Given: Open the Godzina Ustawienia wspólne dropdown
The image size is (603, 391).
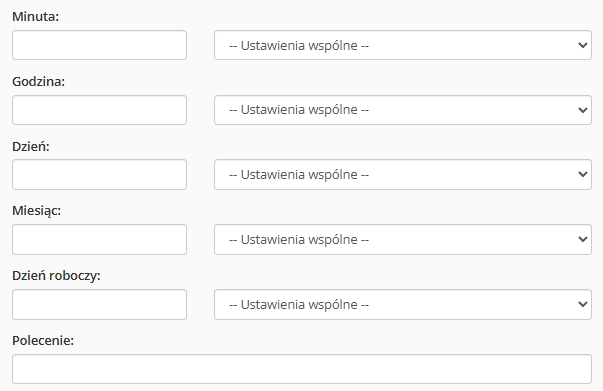Looking at the screenshot, I should 403,110.
